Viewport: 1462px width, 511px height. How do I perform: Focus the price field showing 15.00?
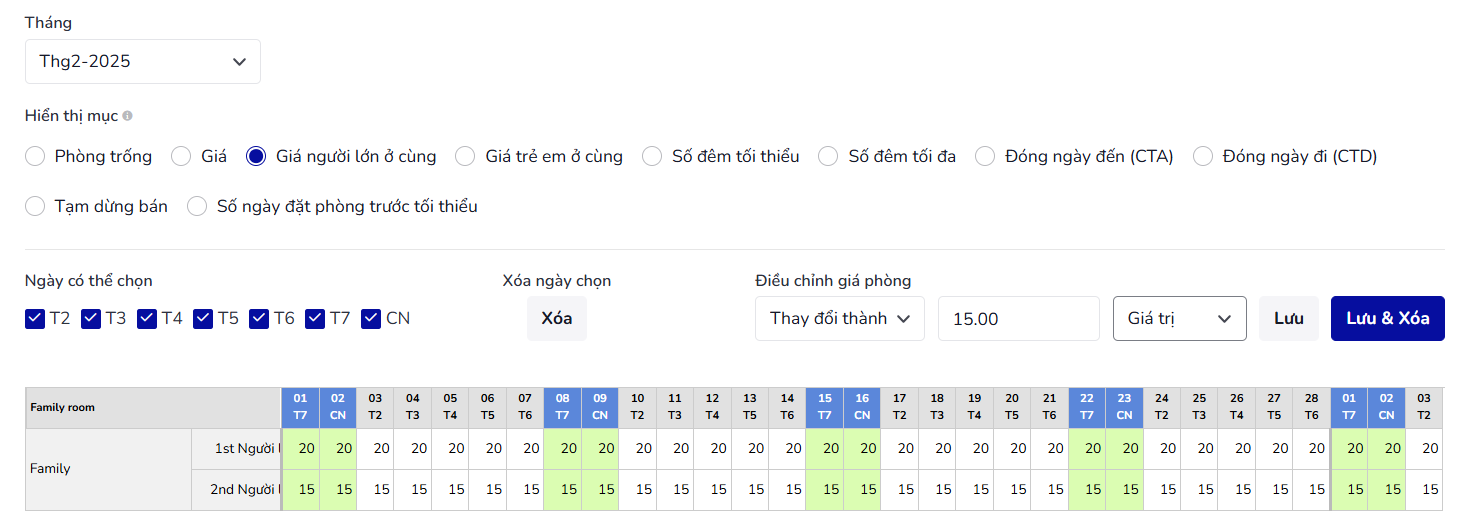[1019, 318]
